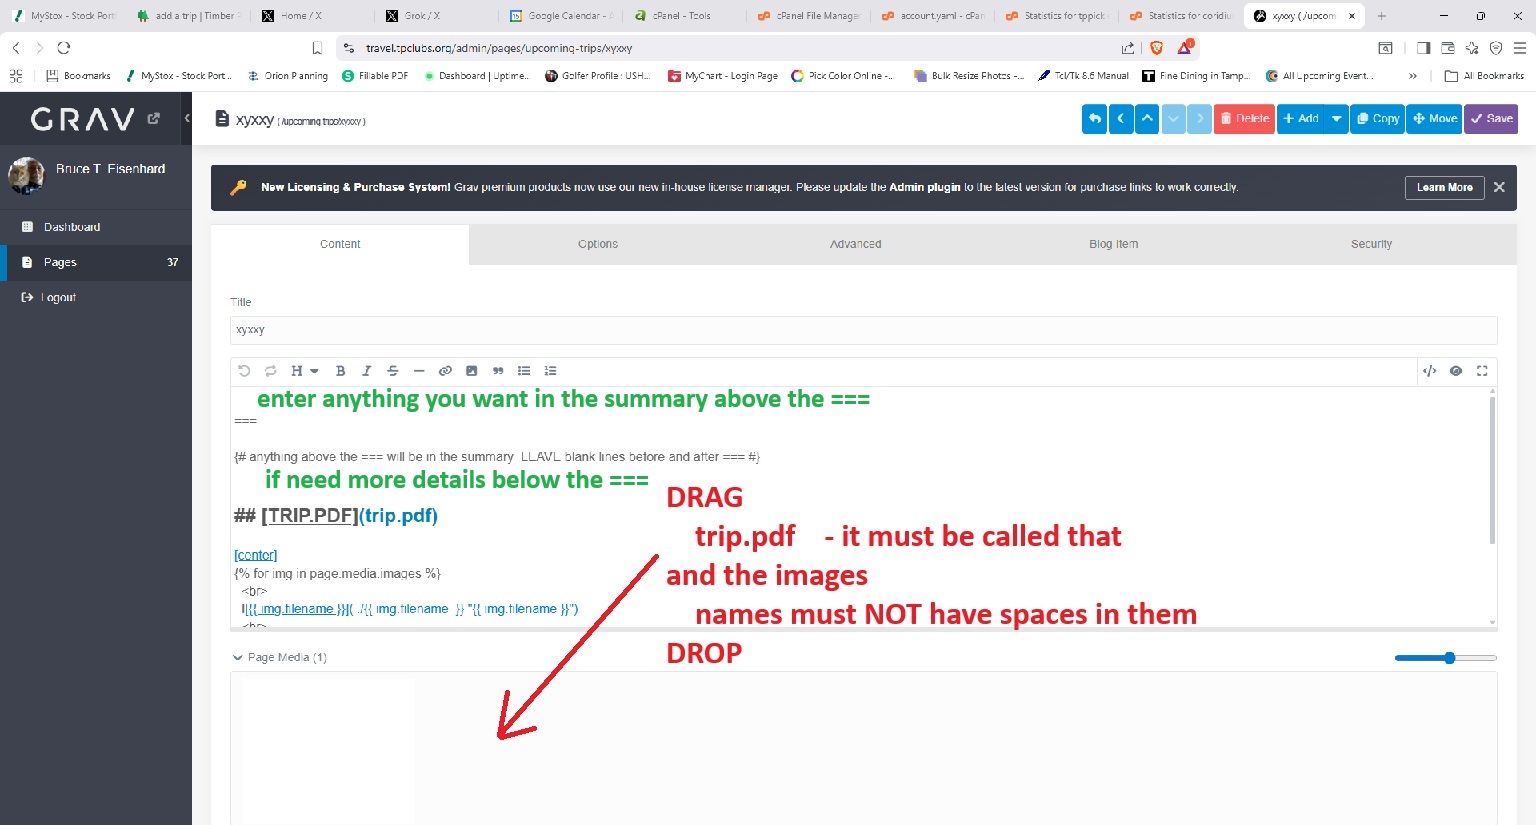
Task: Click the Learn More button in banner
Action: [1444, 187]
